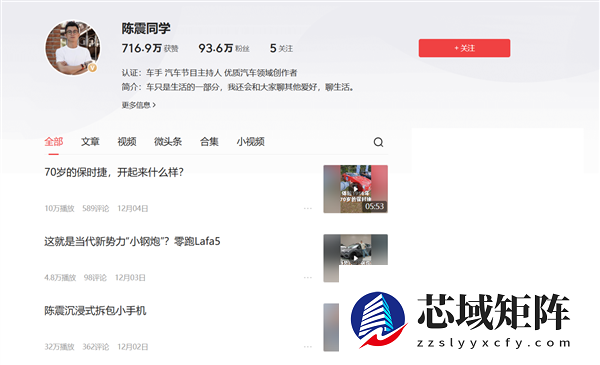
Task: Click the 93.6万 粉丝 count
Action: (224, 48)
